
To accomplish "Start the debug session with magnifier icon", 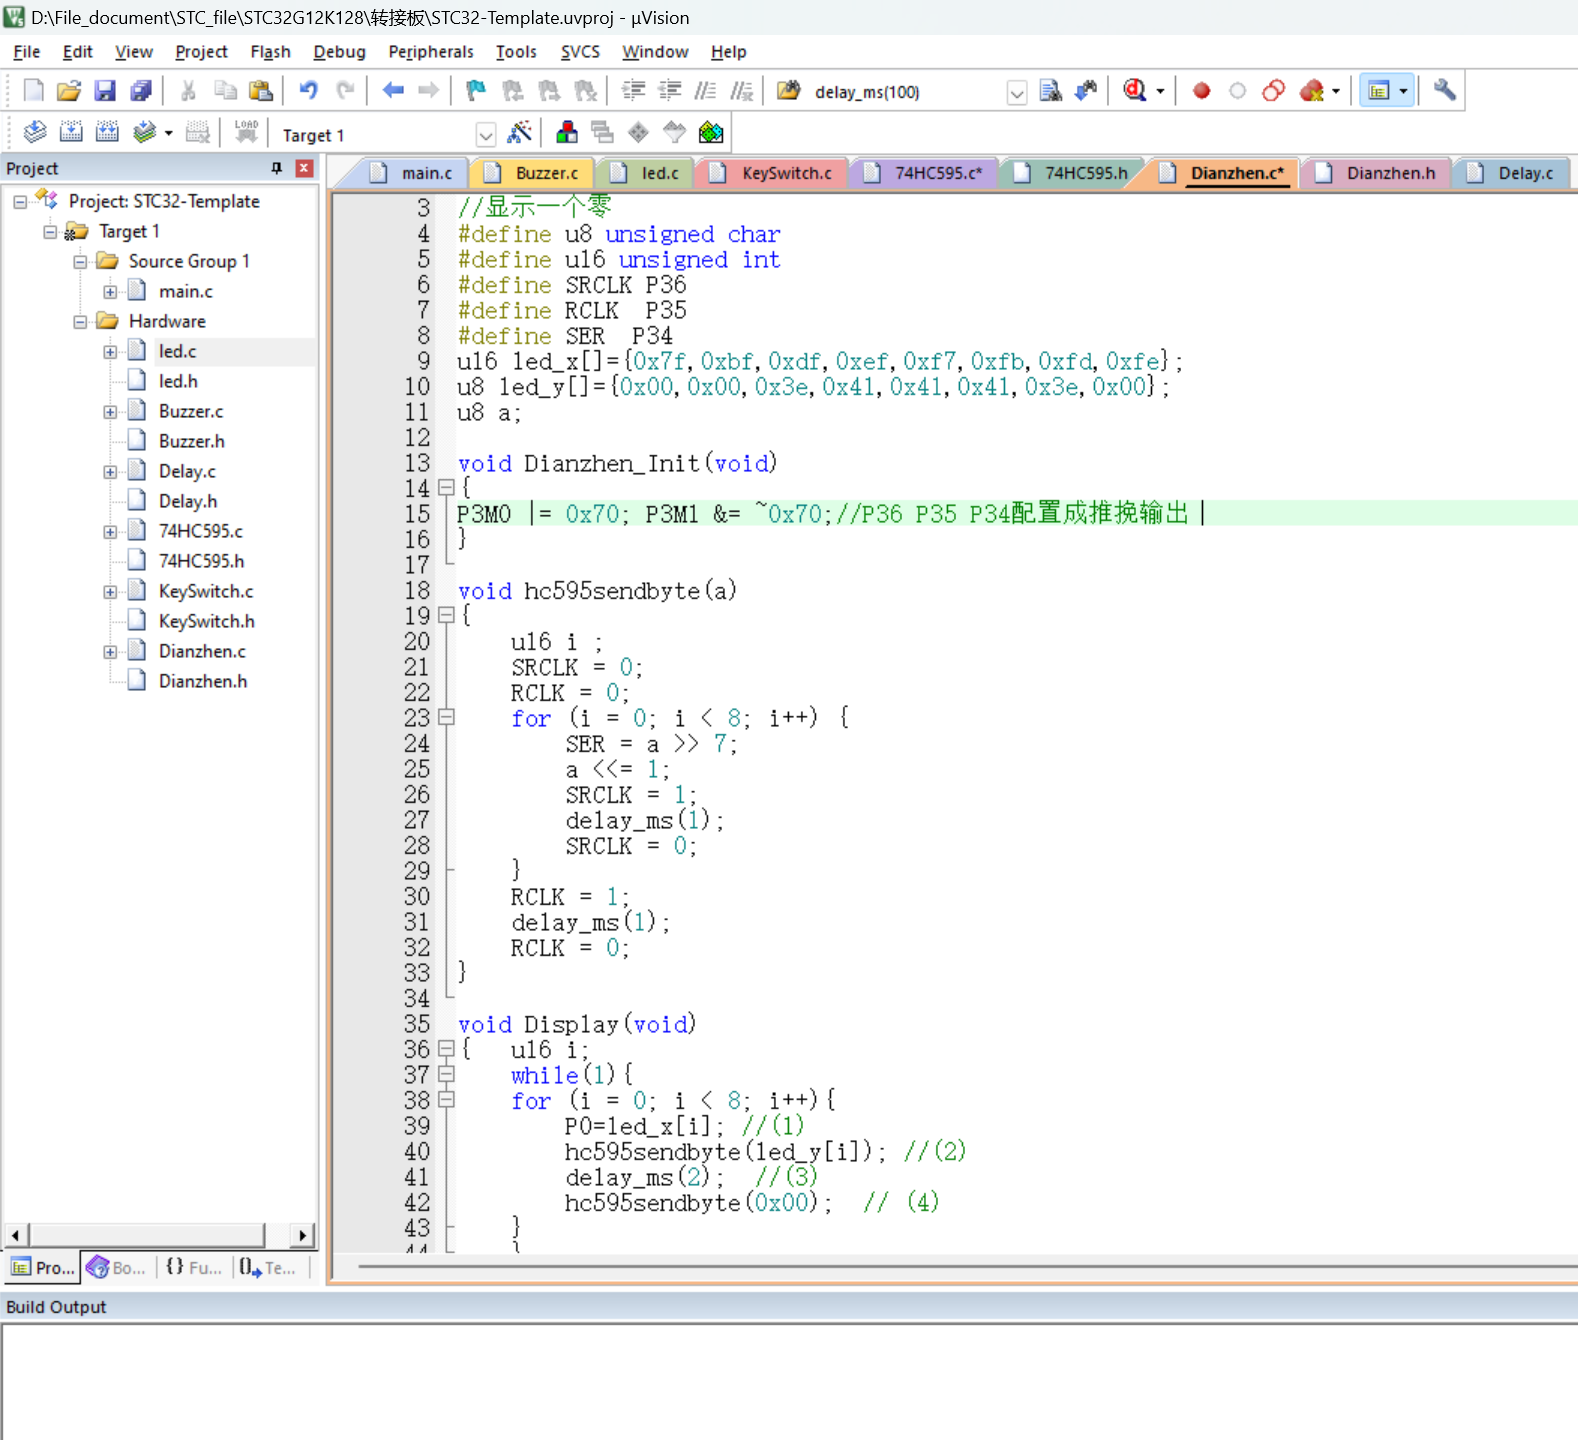I will [1134, 91].
